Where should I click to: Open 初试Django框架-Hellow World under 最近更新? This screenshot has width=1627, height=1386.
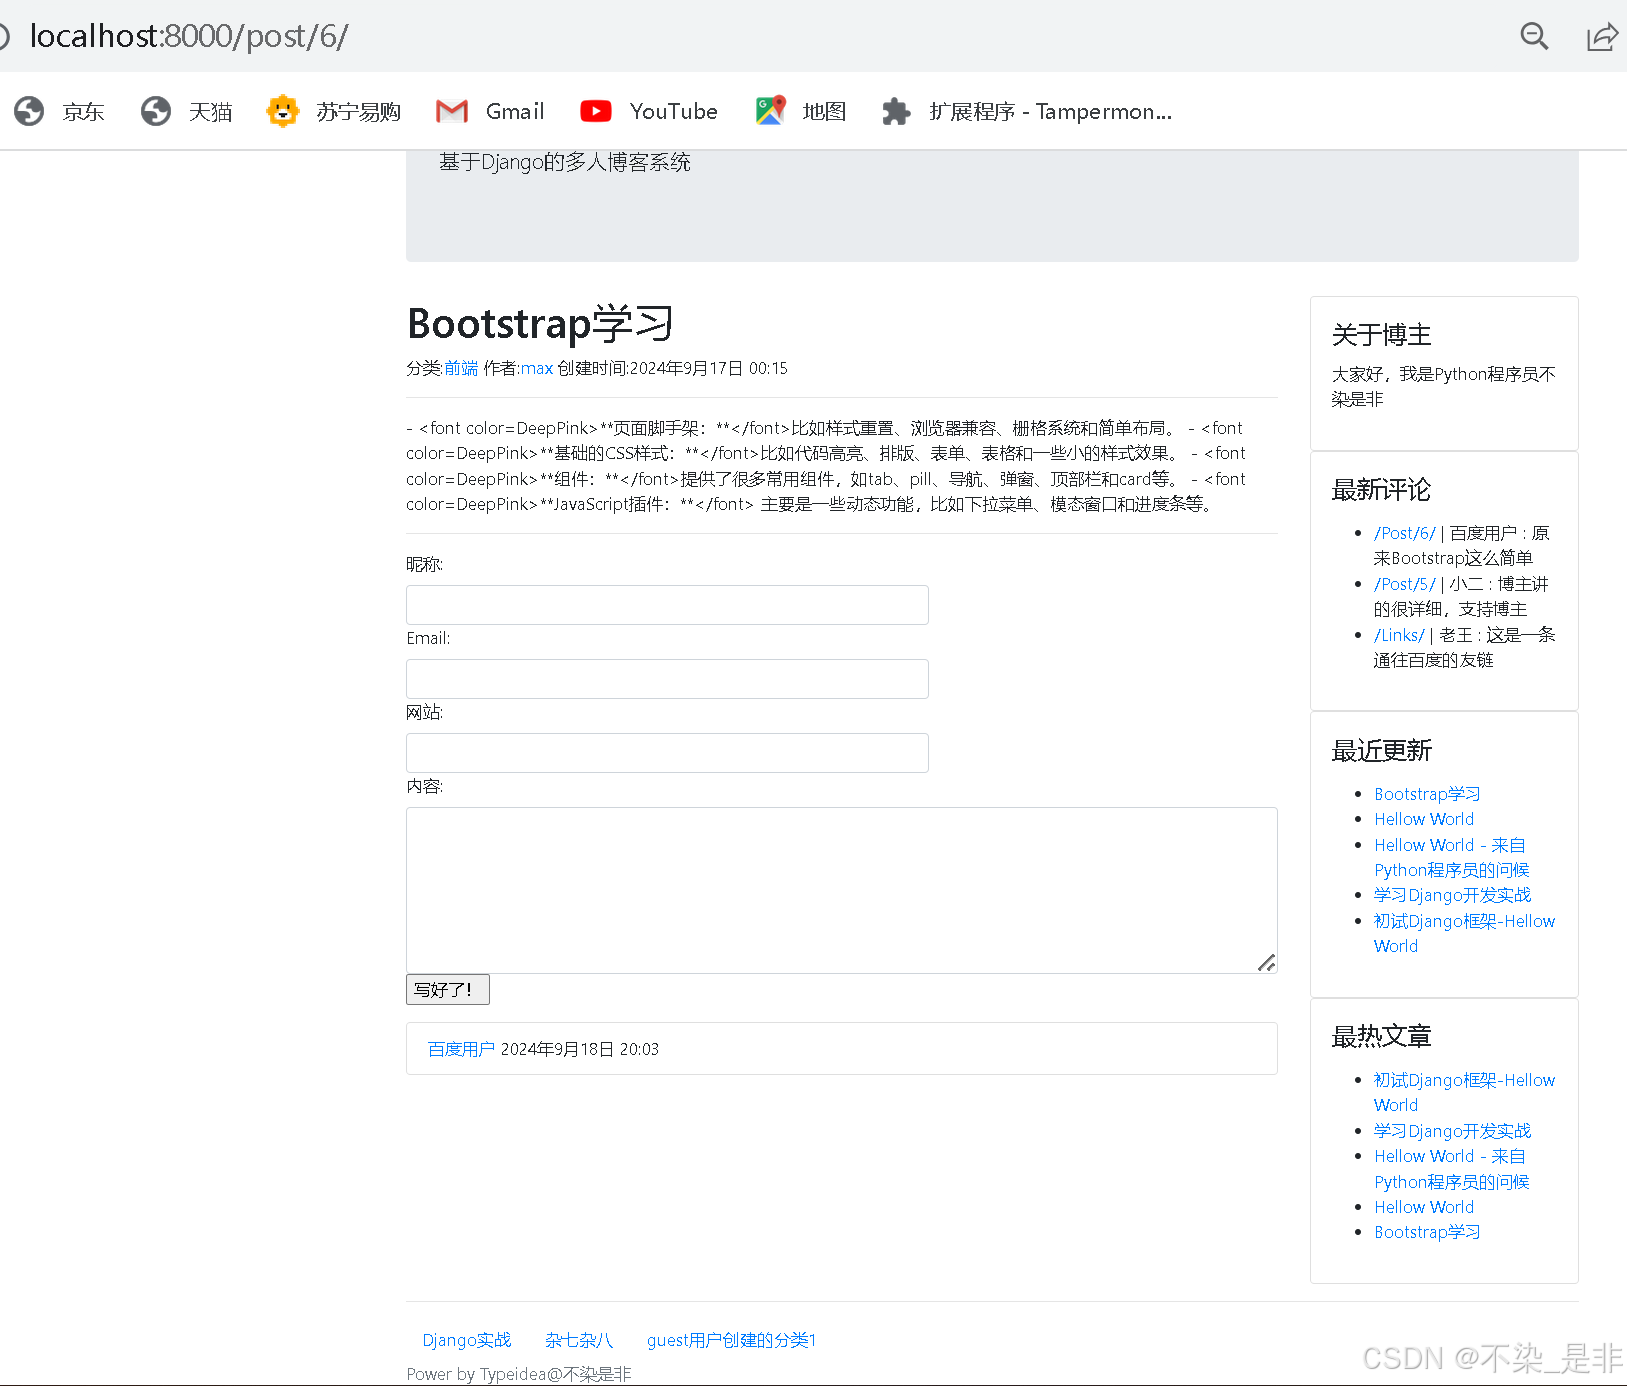(x=1464, y=933)
